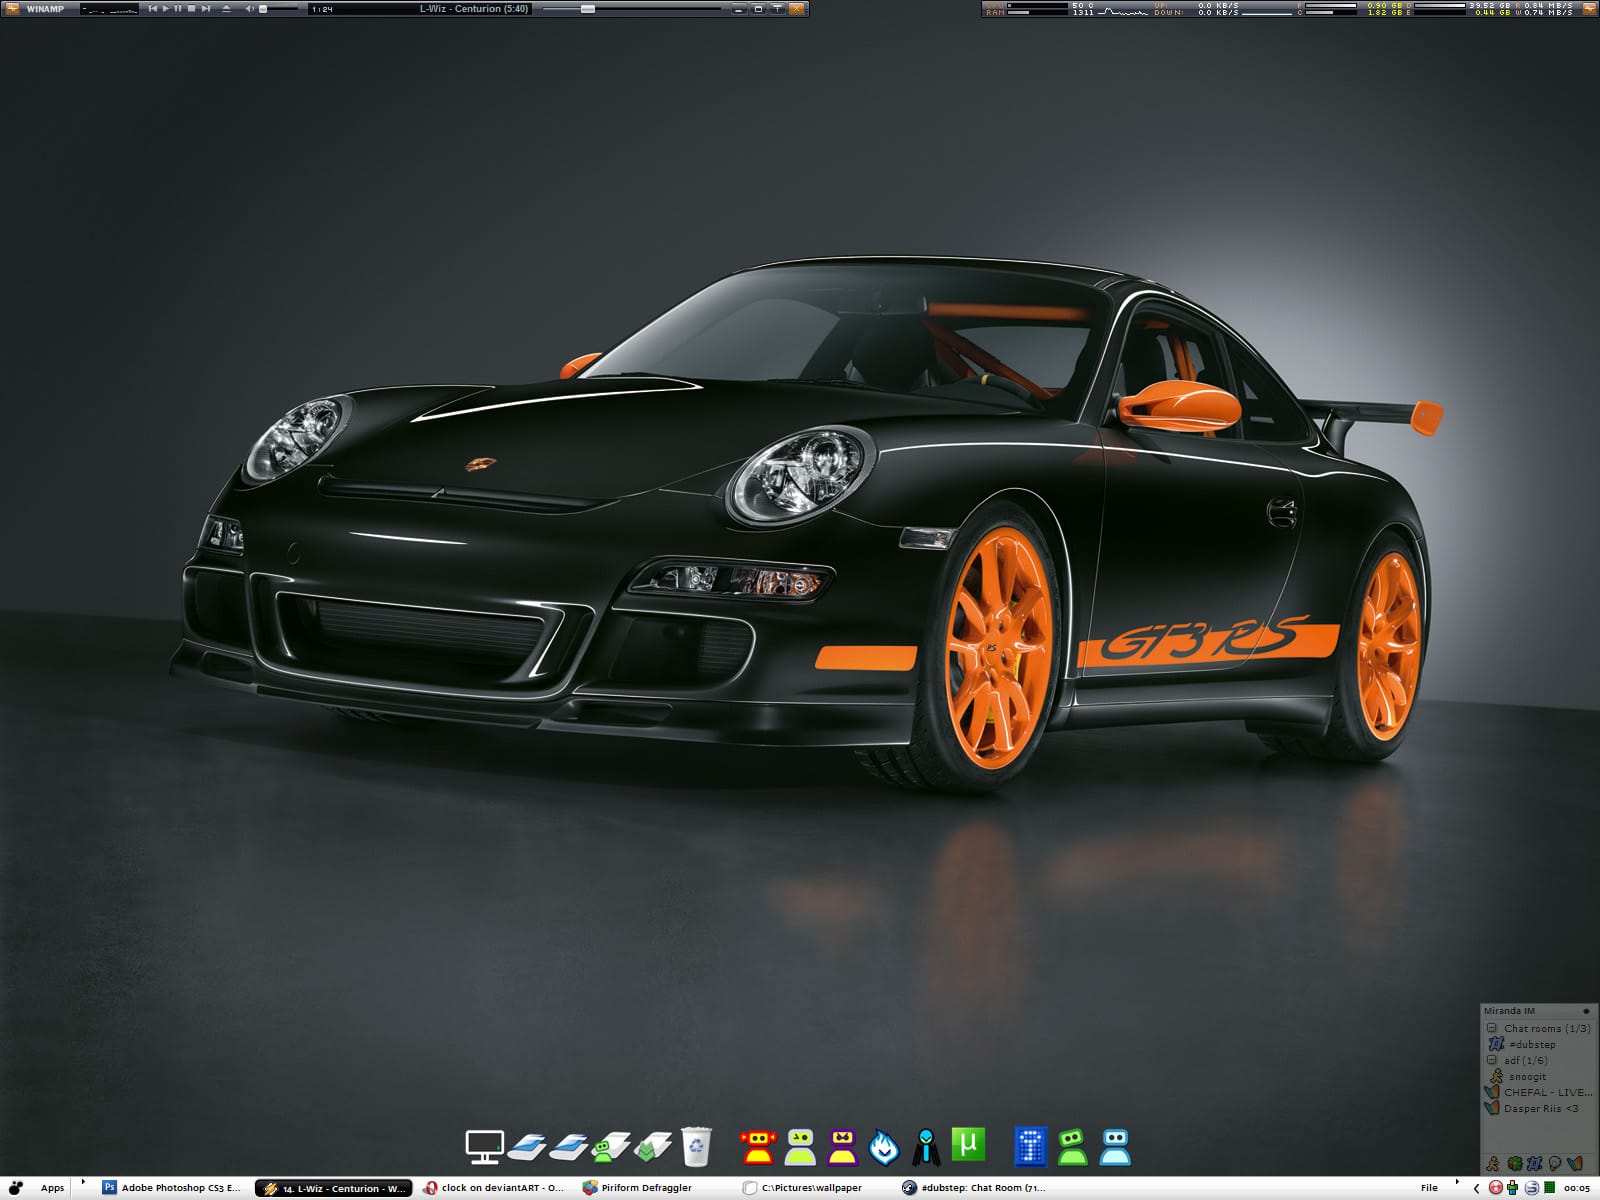Click the Winamp elapsed time display 1:24

pos(322,9)
